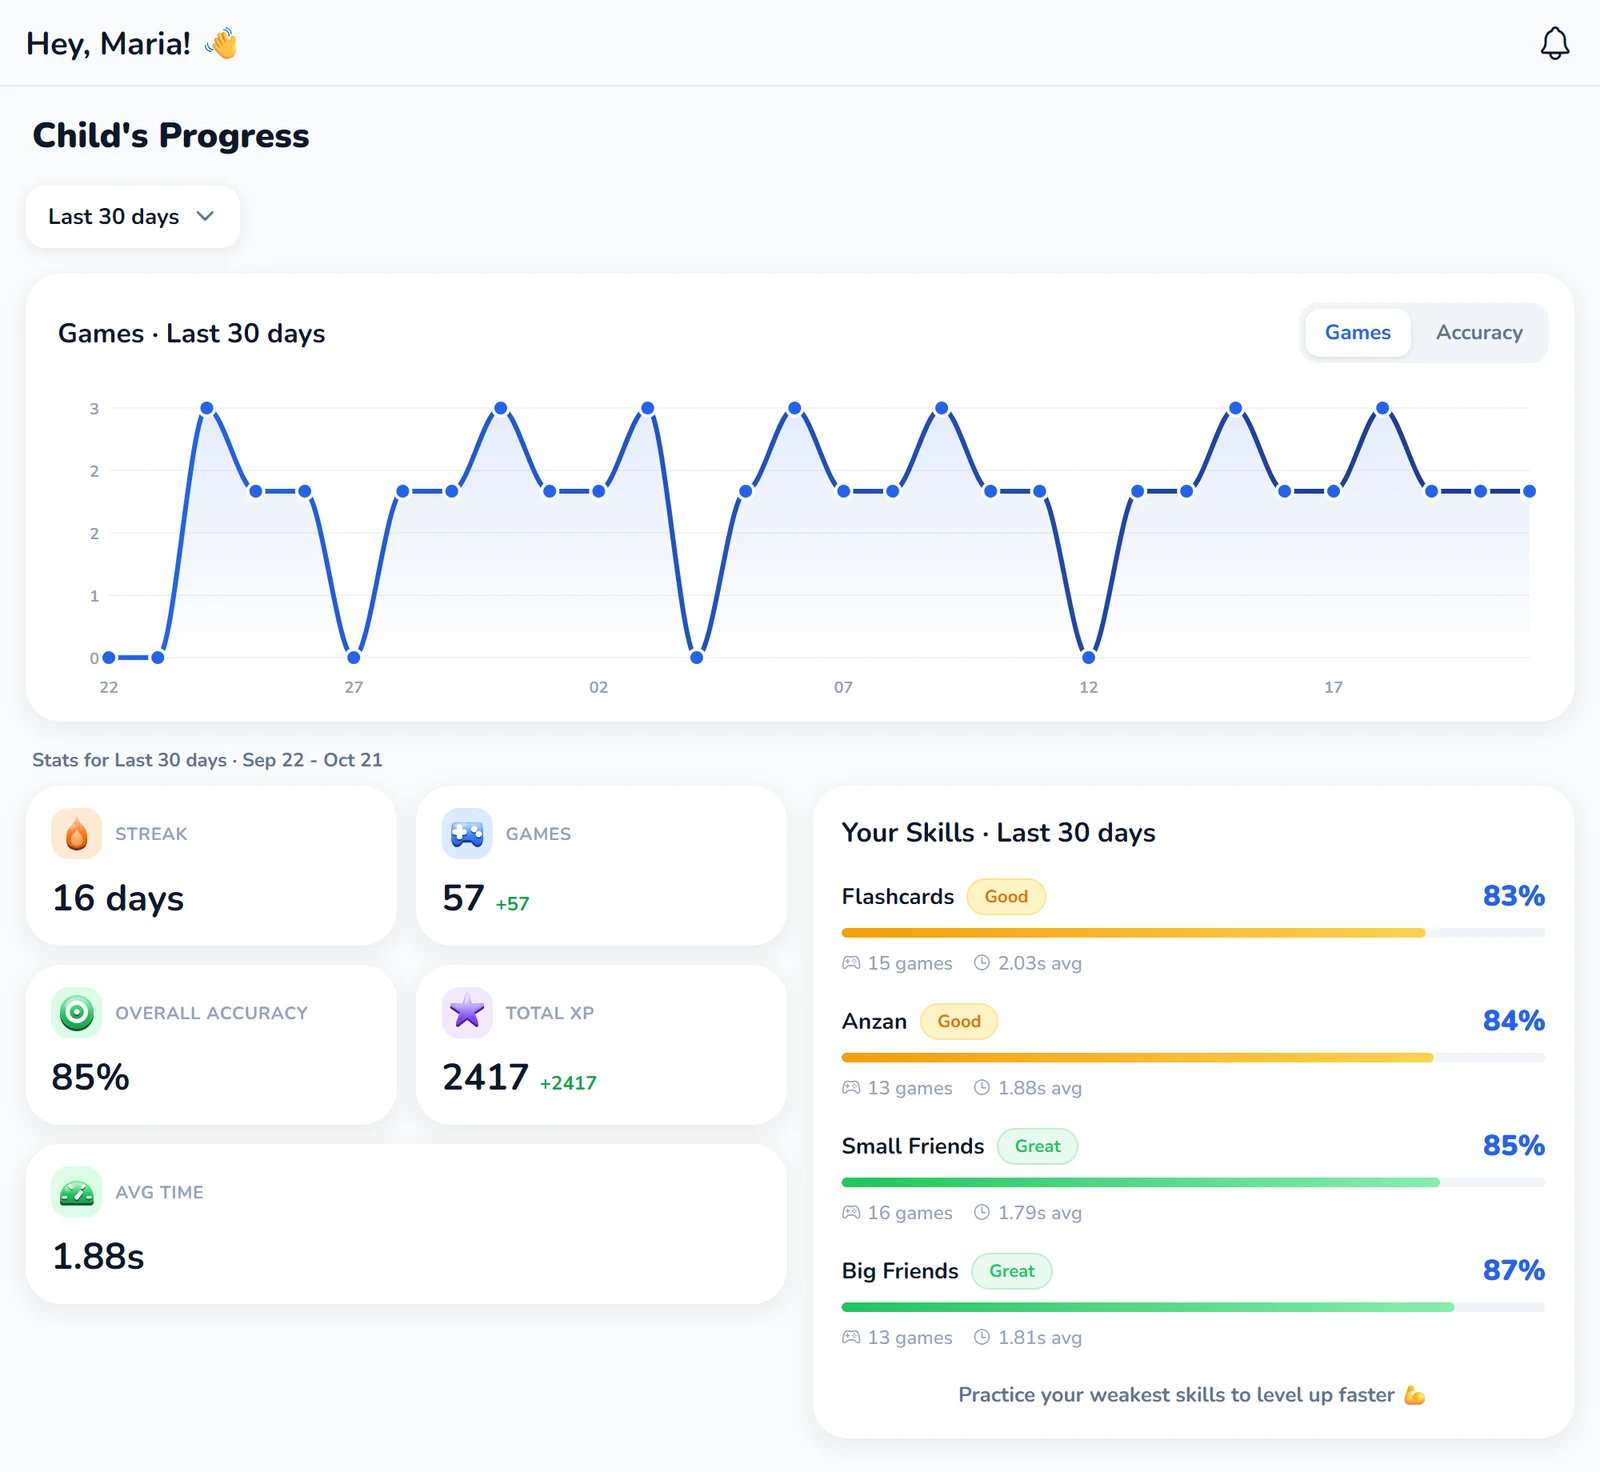Open the Last 30 days dropdown
1600x1472 pixels.
pos(132,216)
